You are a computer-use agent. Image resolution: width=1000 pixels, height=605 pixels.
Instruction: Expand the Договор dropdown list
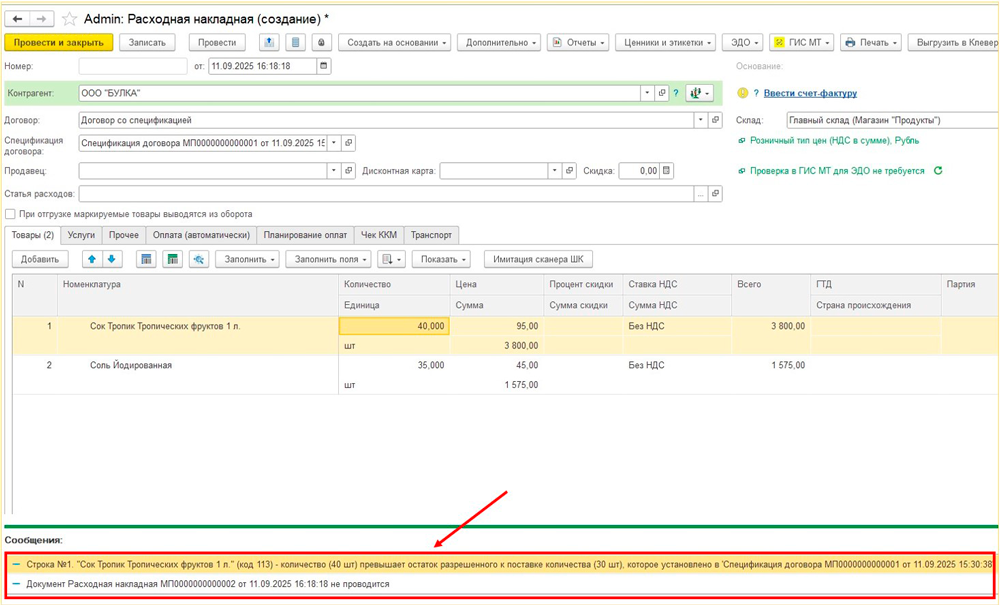(x=699, y=120)
